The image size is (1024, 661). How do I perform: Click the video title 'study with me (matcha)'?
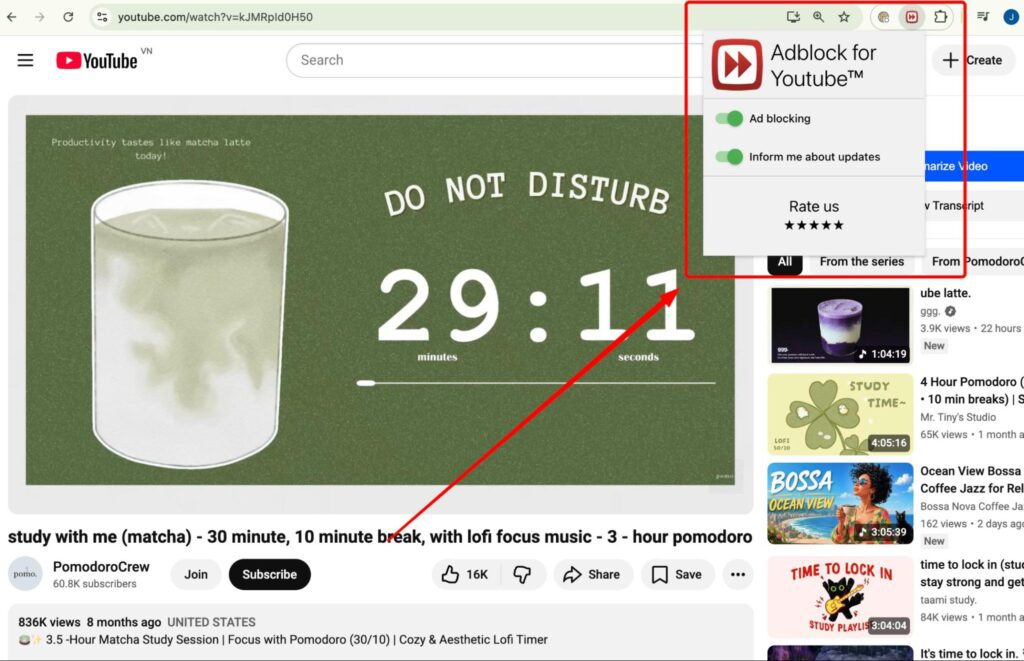tap(380, 537)
